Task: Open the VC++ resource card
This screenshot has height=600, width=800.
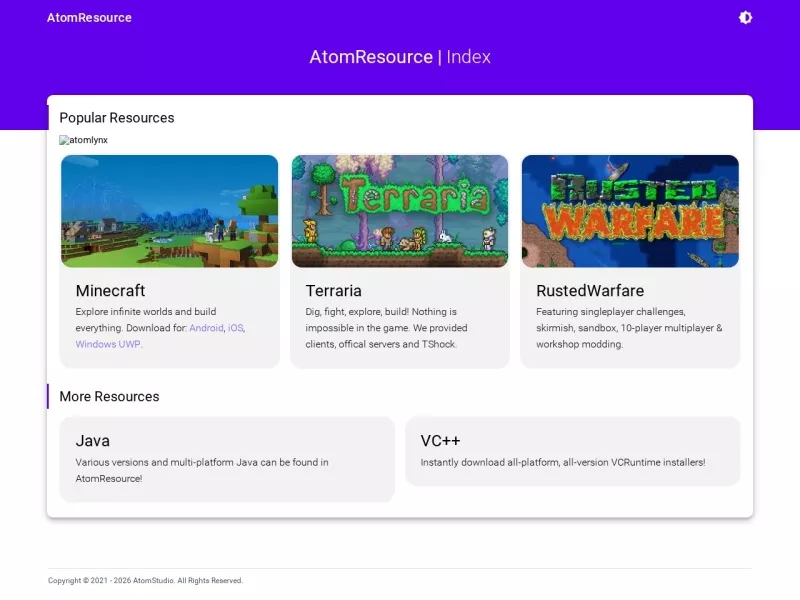Action: pos(572,451)
